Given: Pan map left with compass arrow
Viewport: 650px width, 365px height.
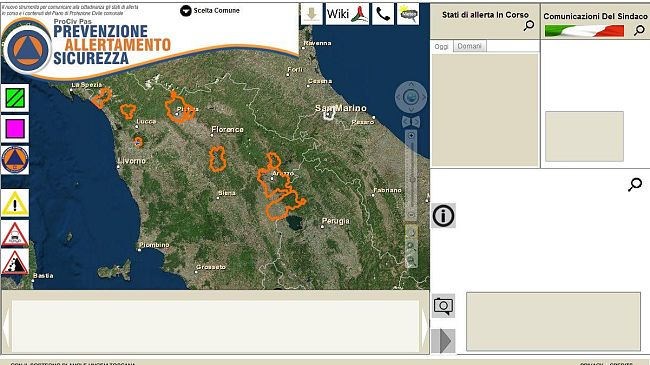Looking at the screenshot, I should [398, 97].
